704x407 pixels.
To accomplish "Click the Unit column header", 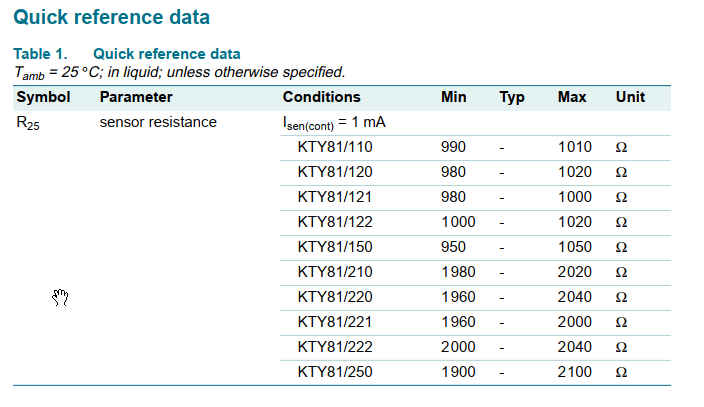I will point(630,97).
